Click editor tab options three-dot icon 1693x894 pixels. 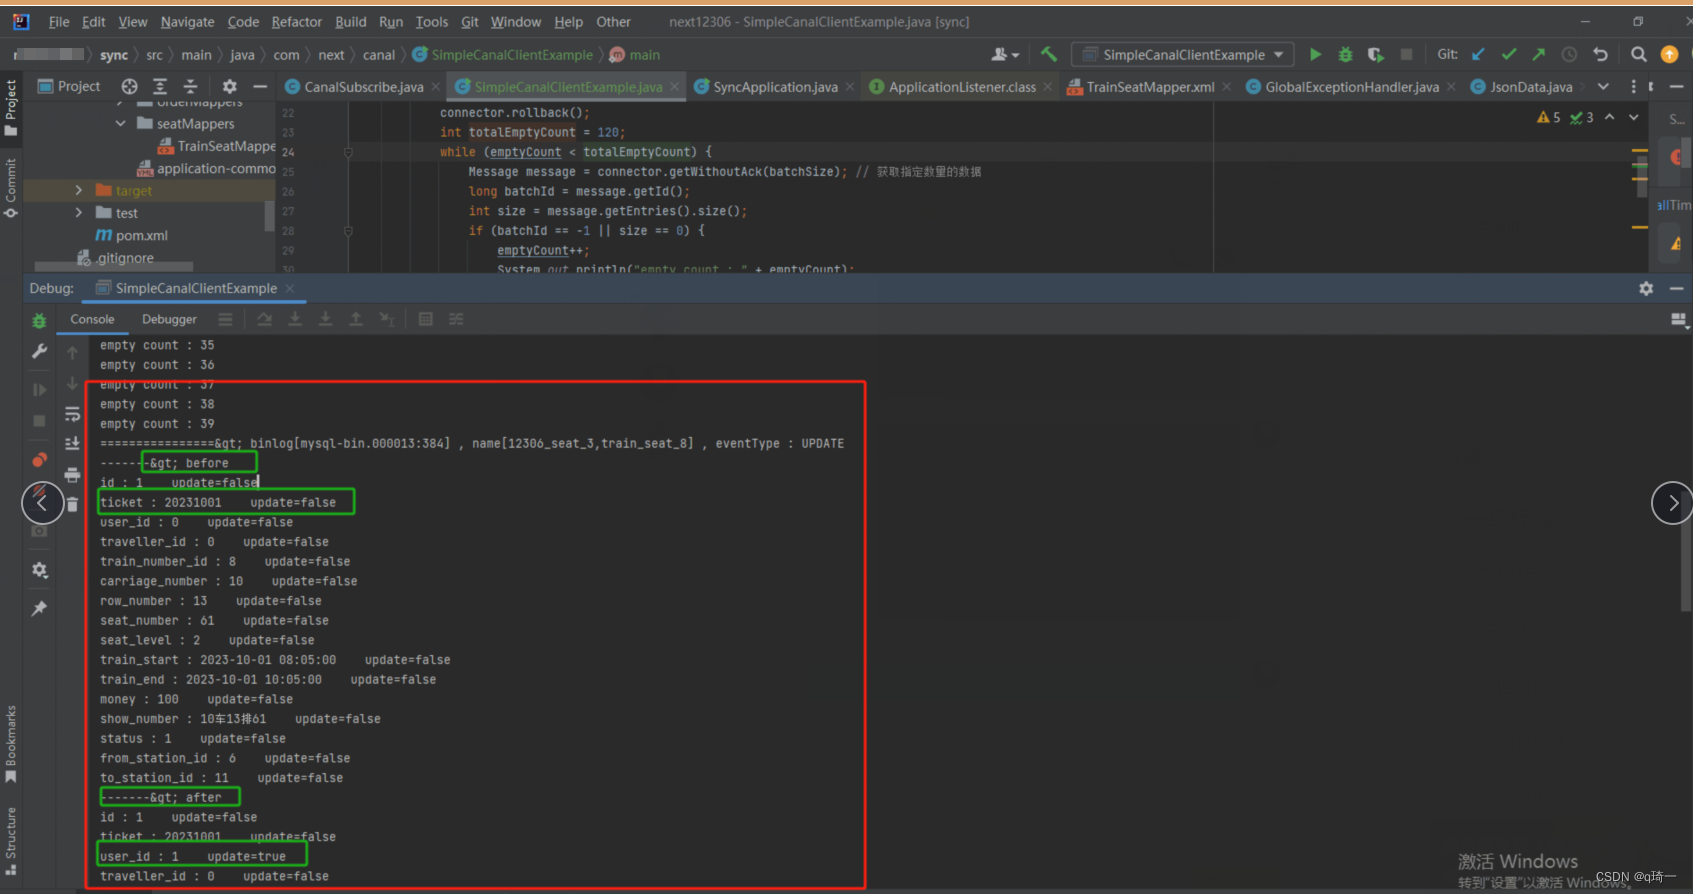tap(1634, 87)
